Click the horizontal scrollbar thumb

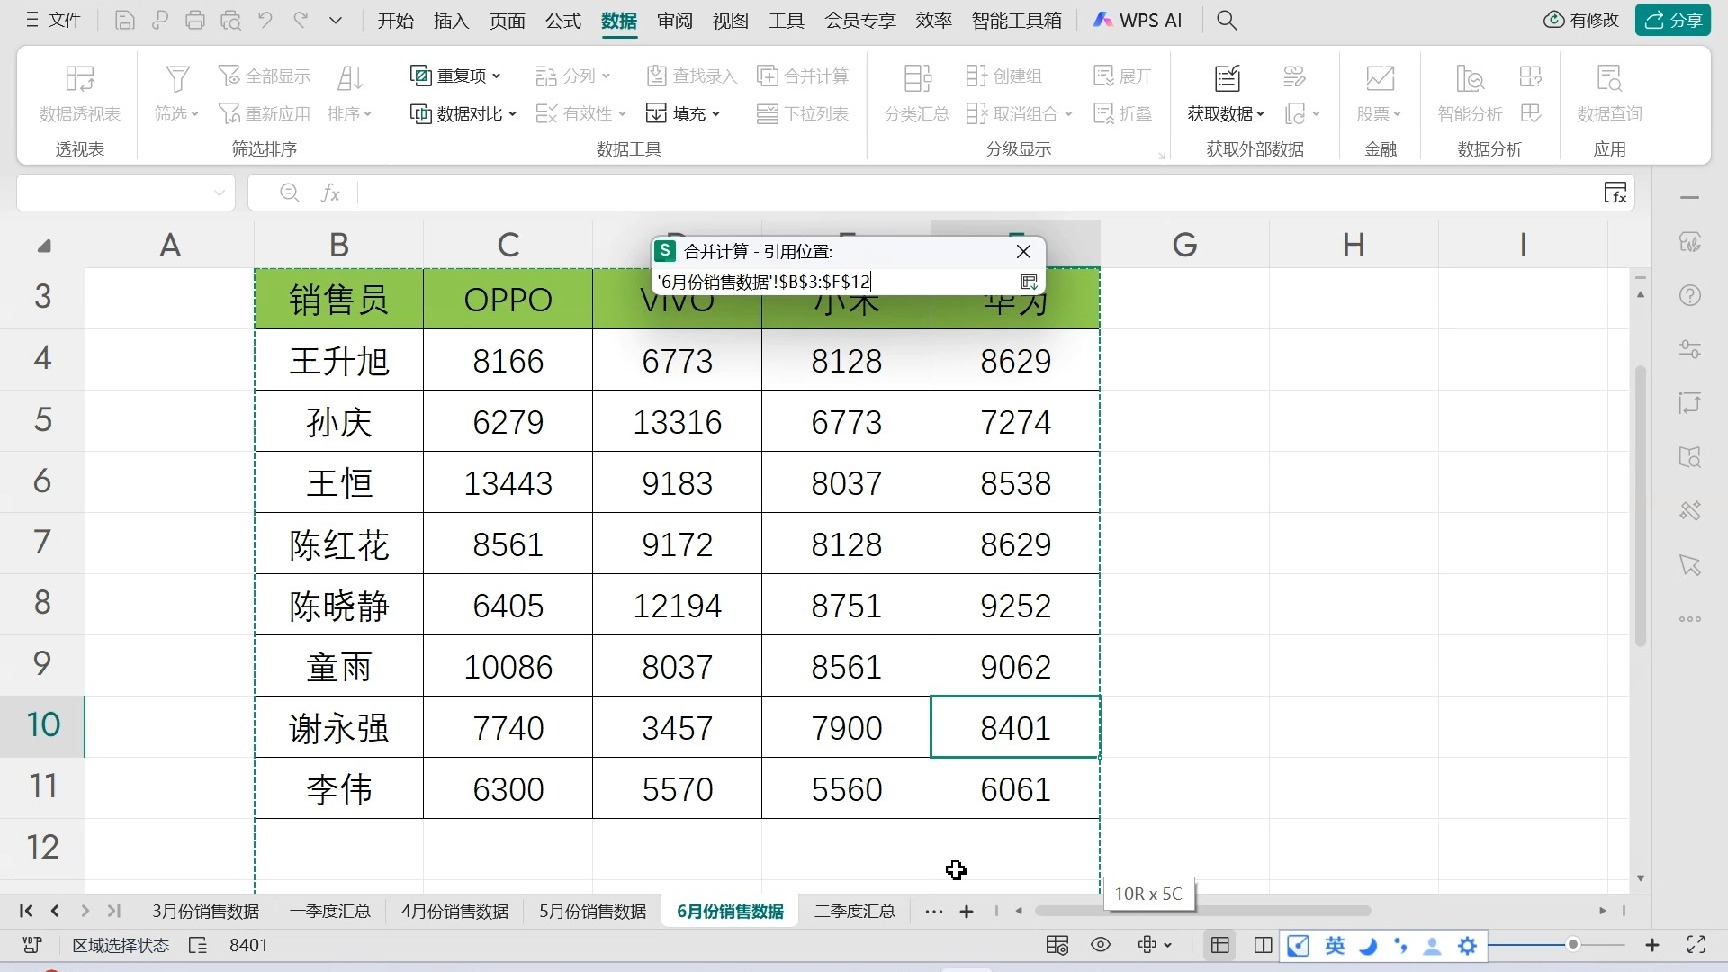(x=1203, y=910)
